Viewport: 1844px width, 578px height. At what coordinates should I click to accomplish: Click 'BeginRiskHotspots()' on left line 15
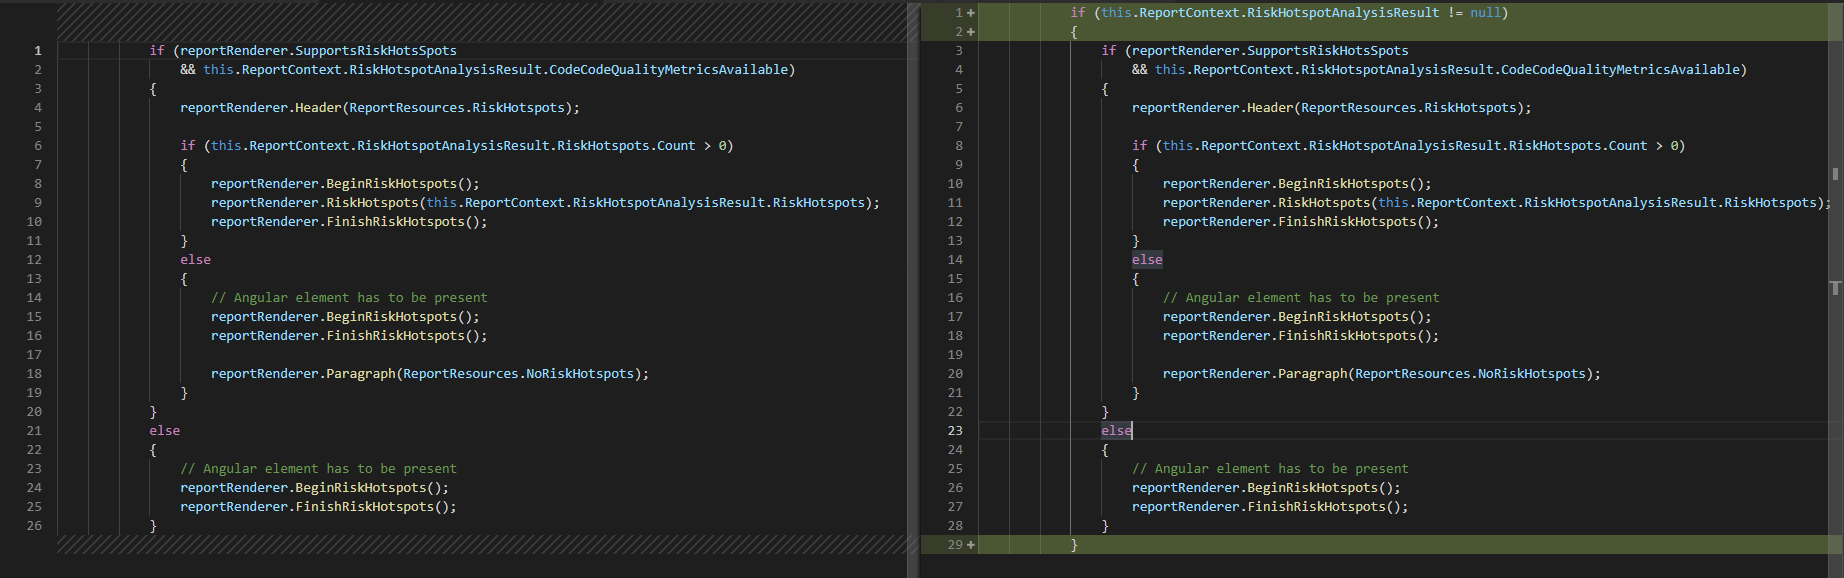399,317
